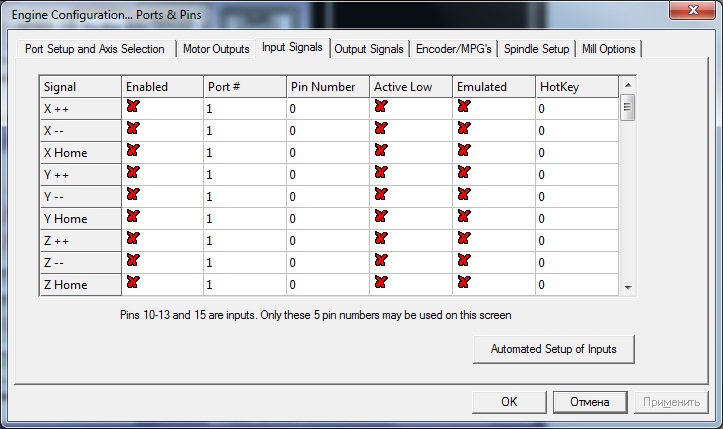Toggle Enabled mark for Y -- signal
The image size is (723, 429).
click(133, 194)
